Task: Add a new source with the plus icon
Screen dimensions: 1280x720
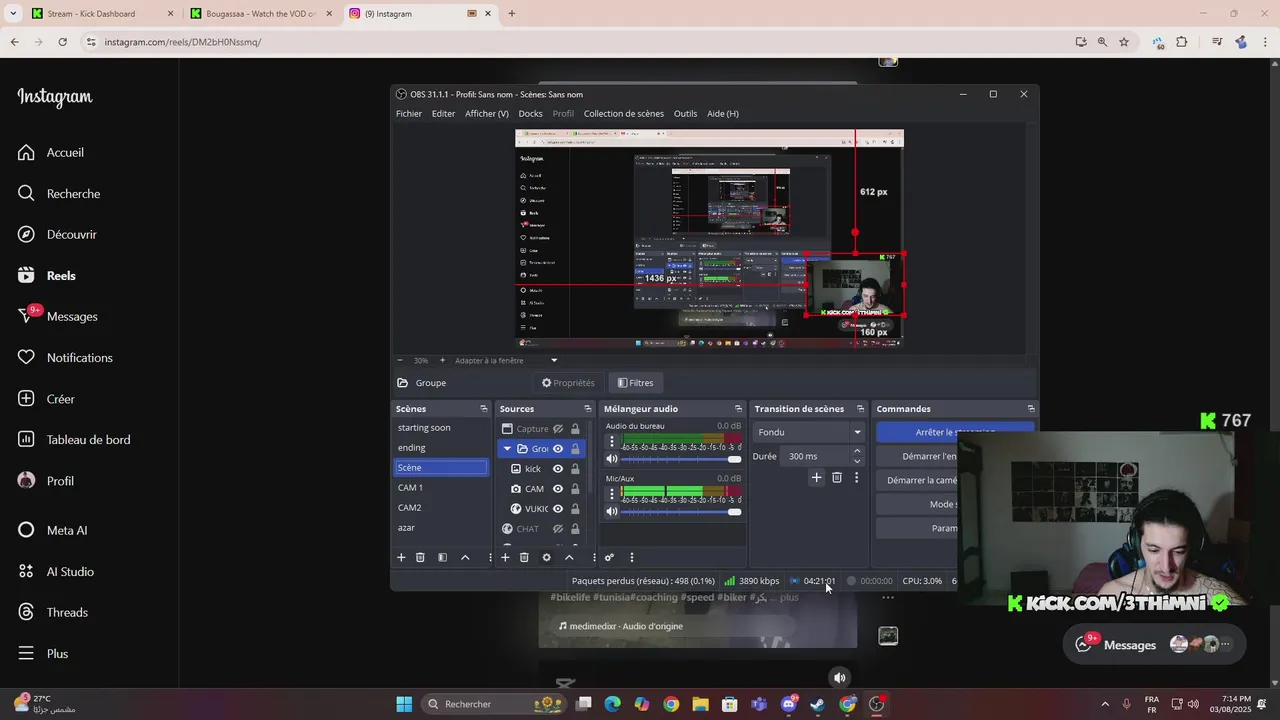Action: click(505, 557)
